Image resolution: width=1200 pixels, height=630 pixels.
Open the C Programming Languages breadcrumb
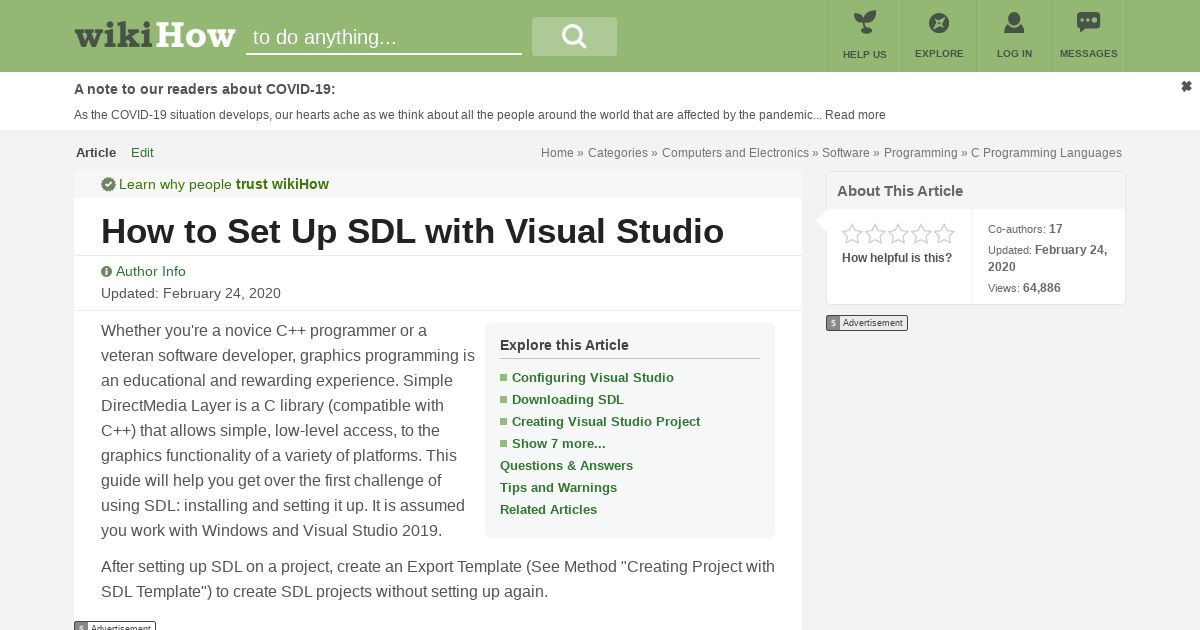coord(1046,153)
